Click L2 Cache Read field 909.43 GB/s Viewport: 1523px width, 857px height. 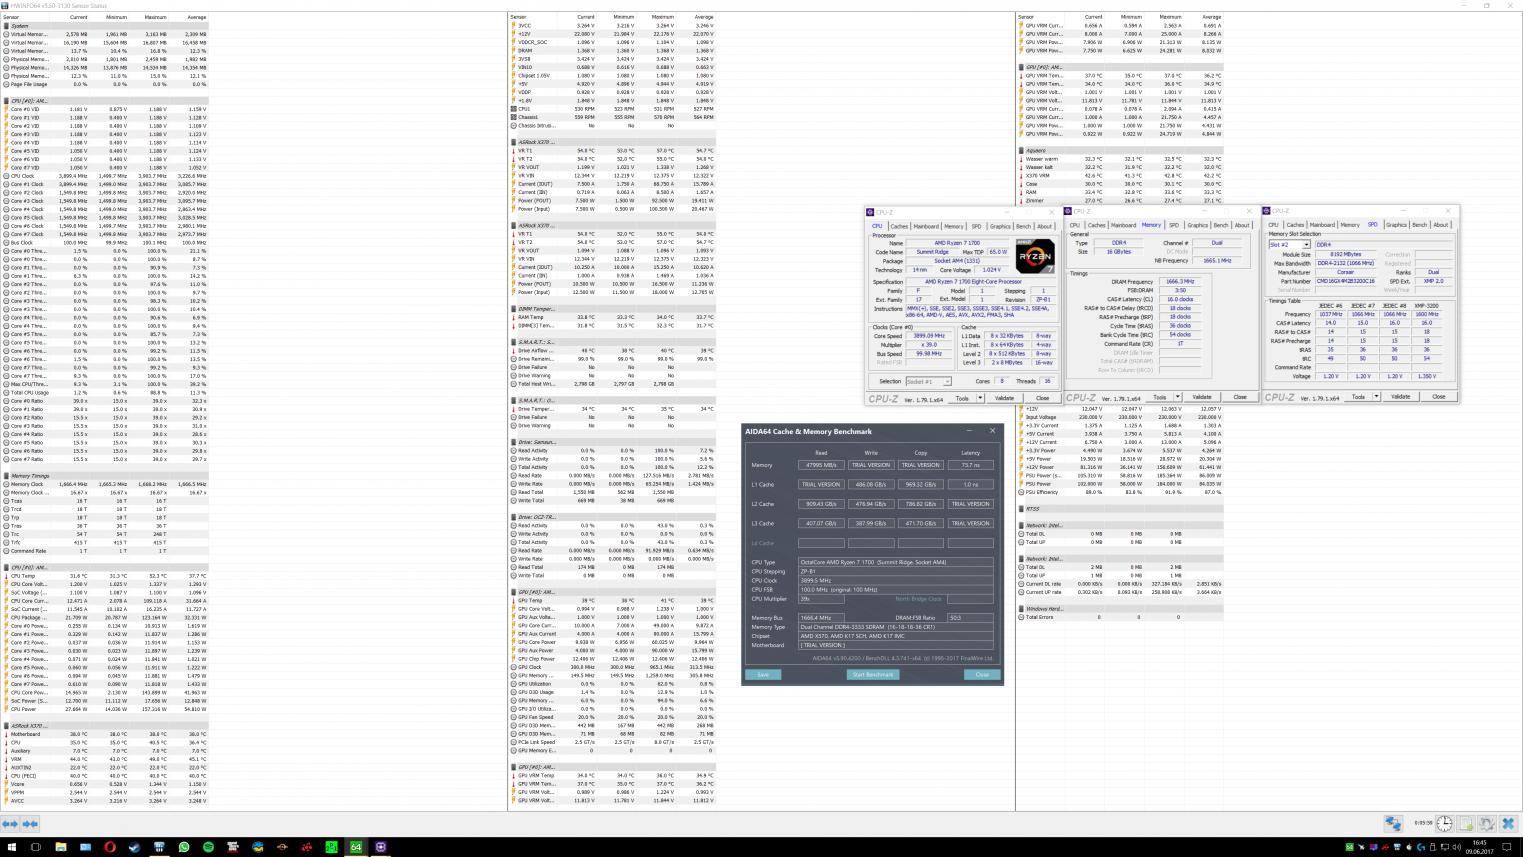[821, 504]
